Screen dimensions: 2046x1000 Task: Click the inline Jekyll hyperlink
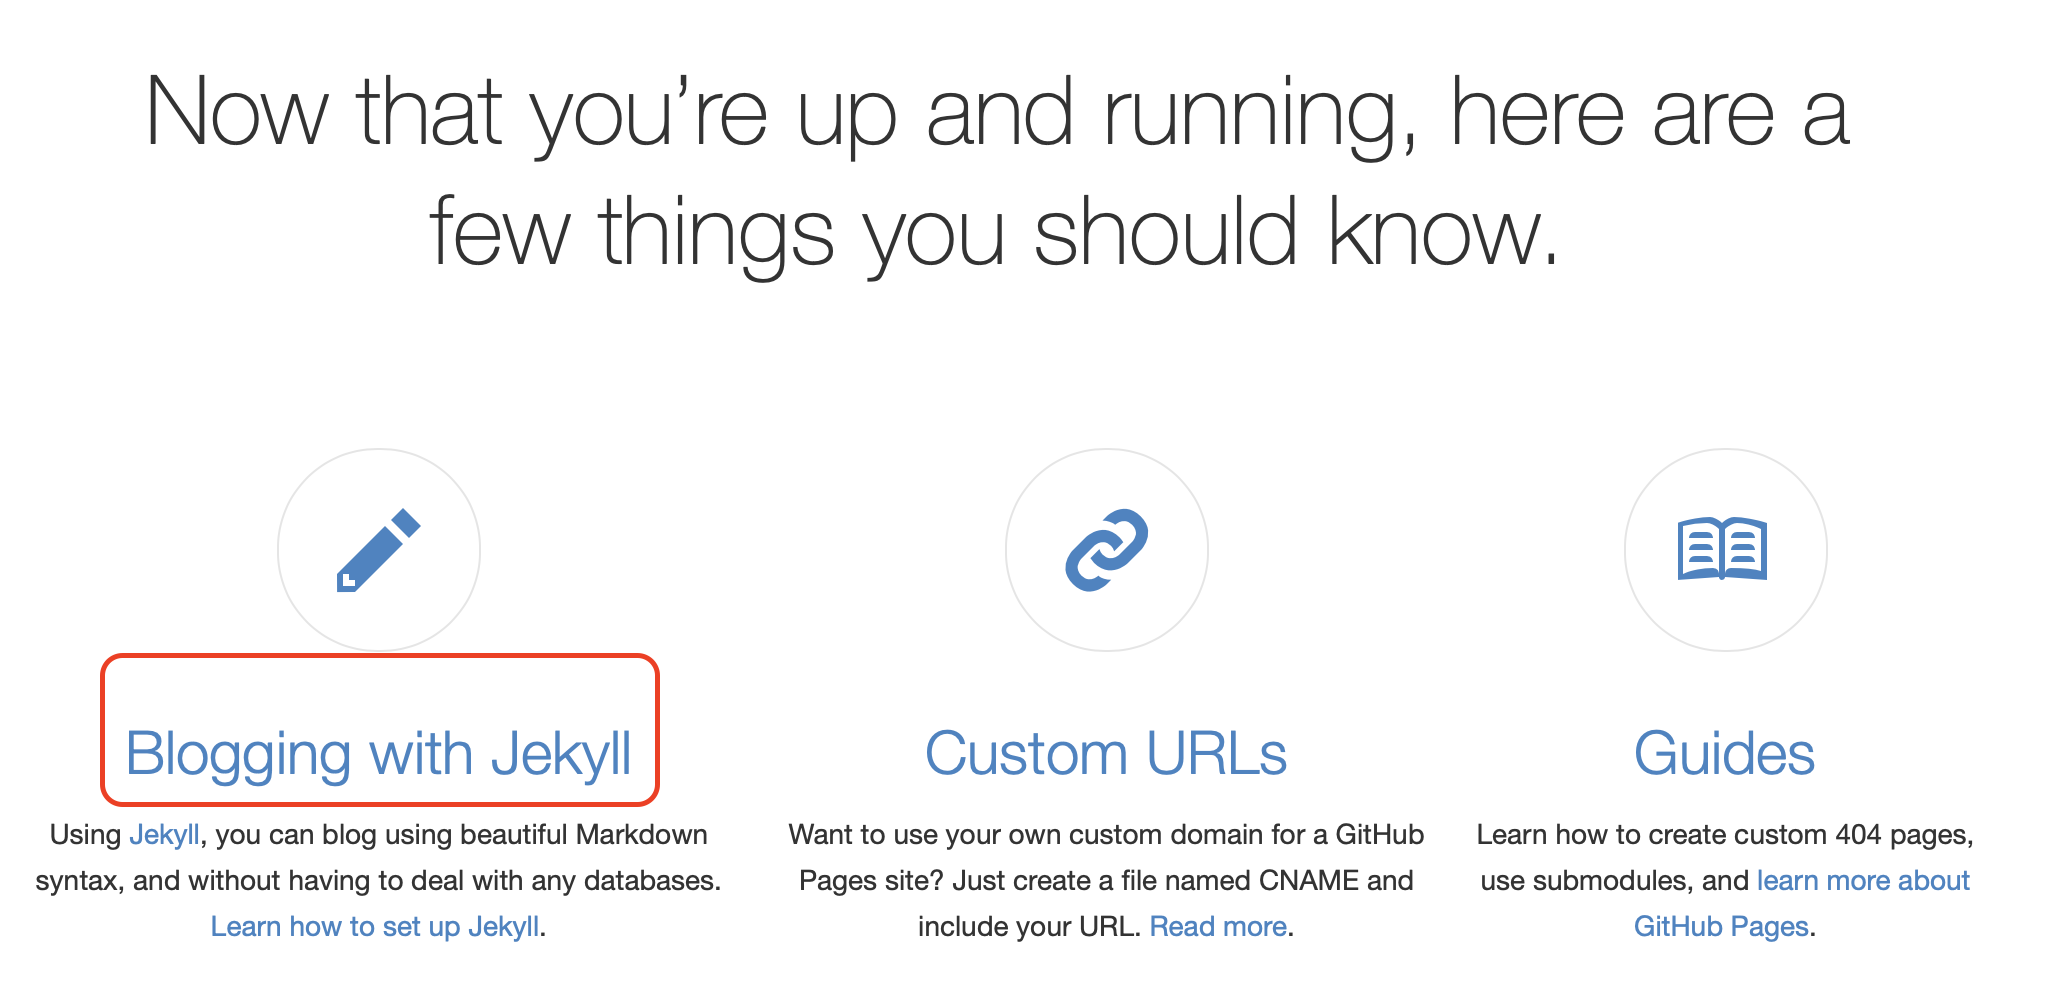(166, 833)
